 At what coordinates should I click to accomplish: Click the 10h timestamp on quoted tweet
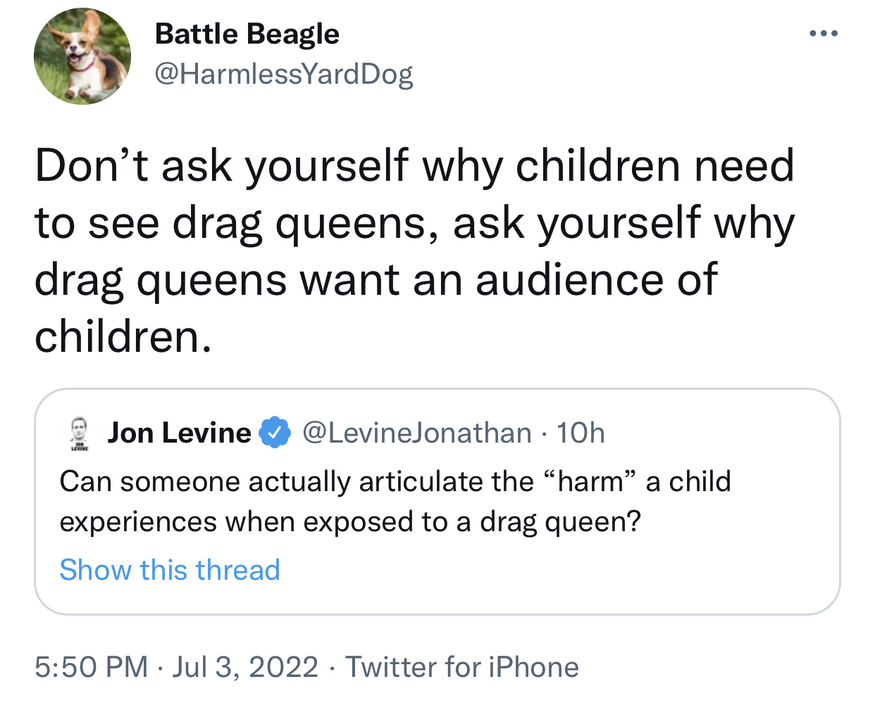580,433
